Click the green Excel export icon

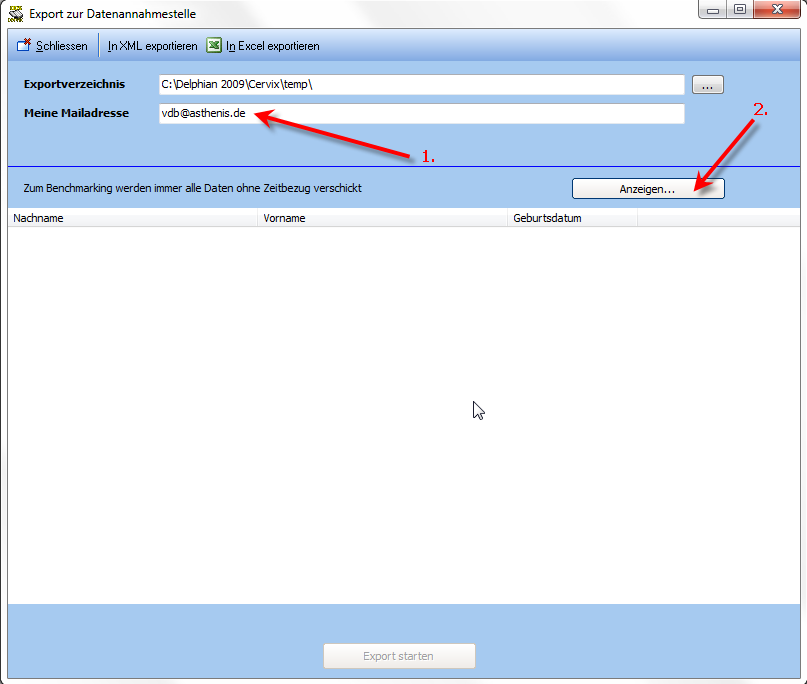(214, 46)
